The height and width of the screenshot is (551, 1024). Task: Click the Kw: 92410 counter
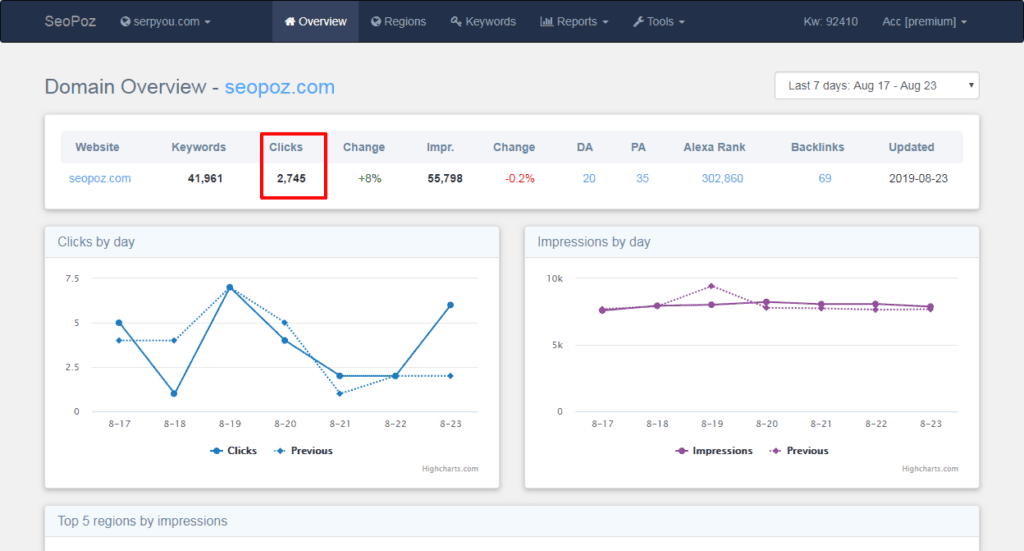tap(831, 22)
